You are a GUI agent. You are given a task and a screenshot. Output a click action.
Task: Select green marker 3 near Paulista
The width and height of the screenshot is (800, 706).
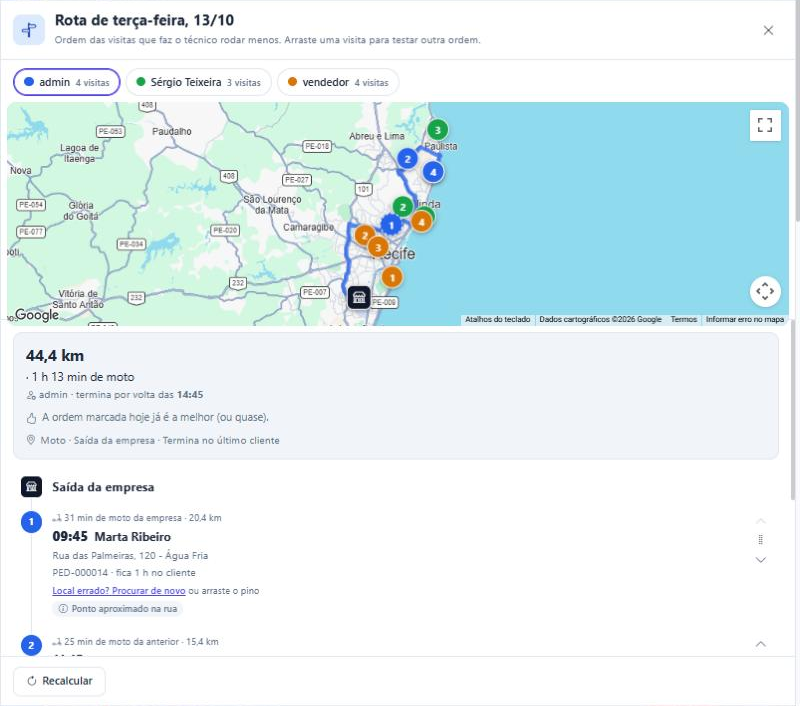[x=437, y=130]
